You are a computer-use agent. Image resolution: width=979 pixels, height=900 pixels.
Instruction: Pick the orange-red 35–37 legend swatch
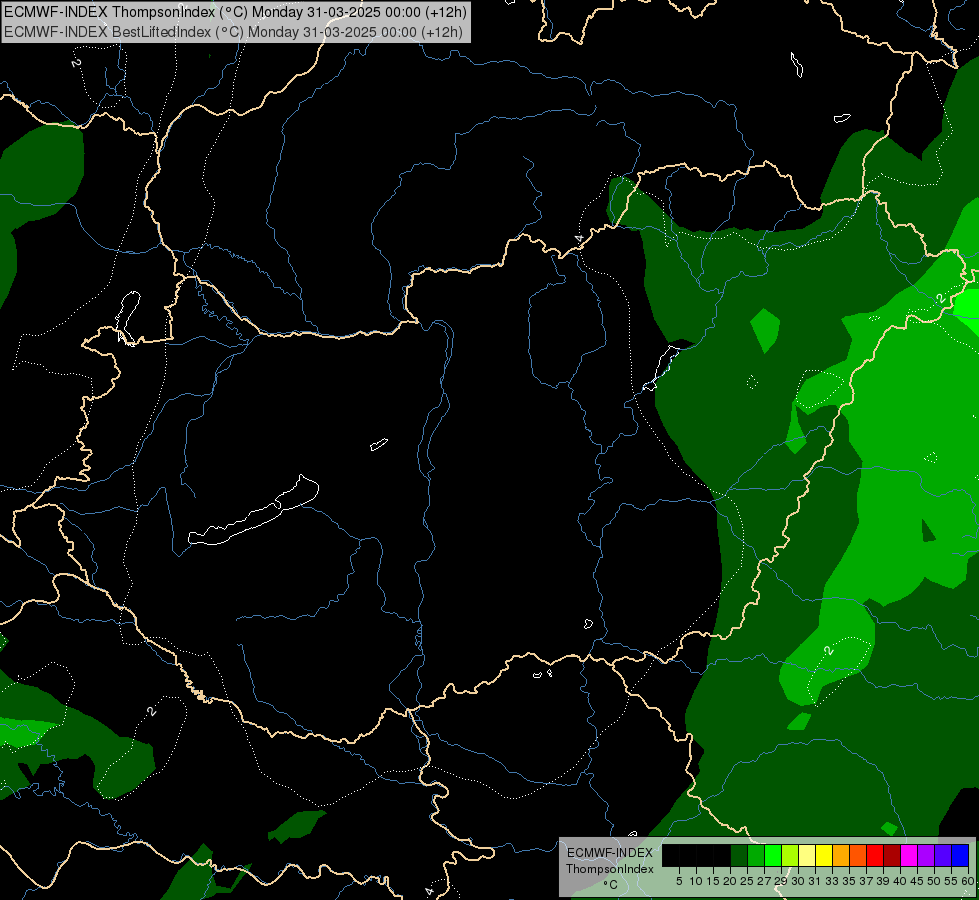858,855
